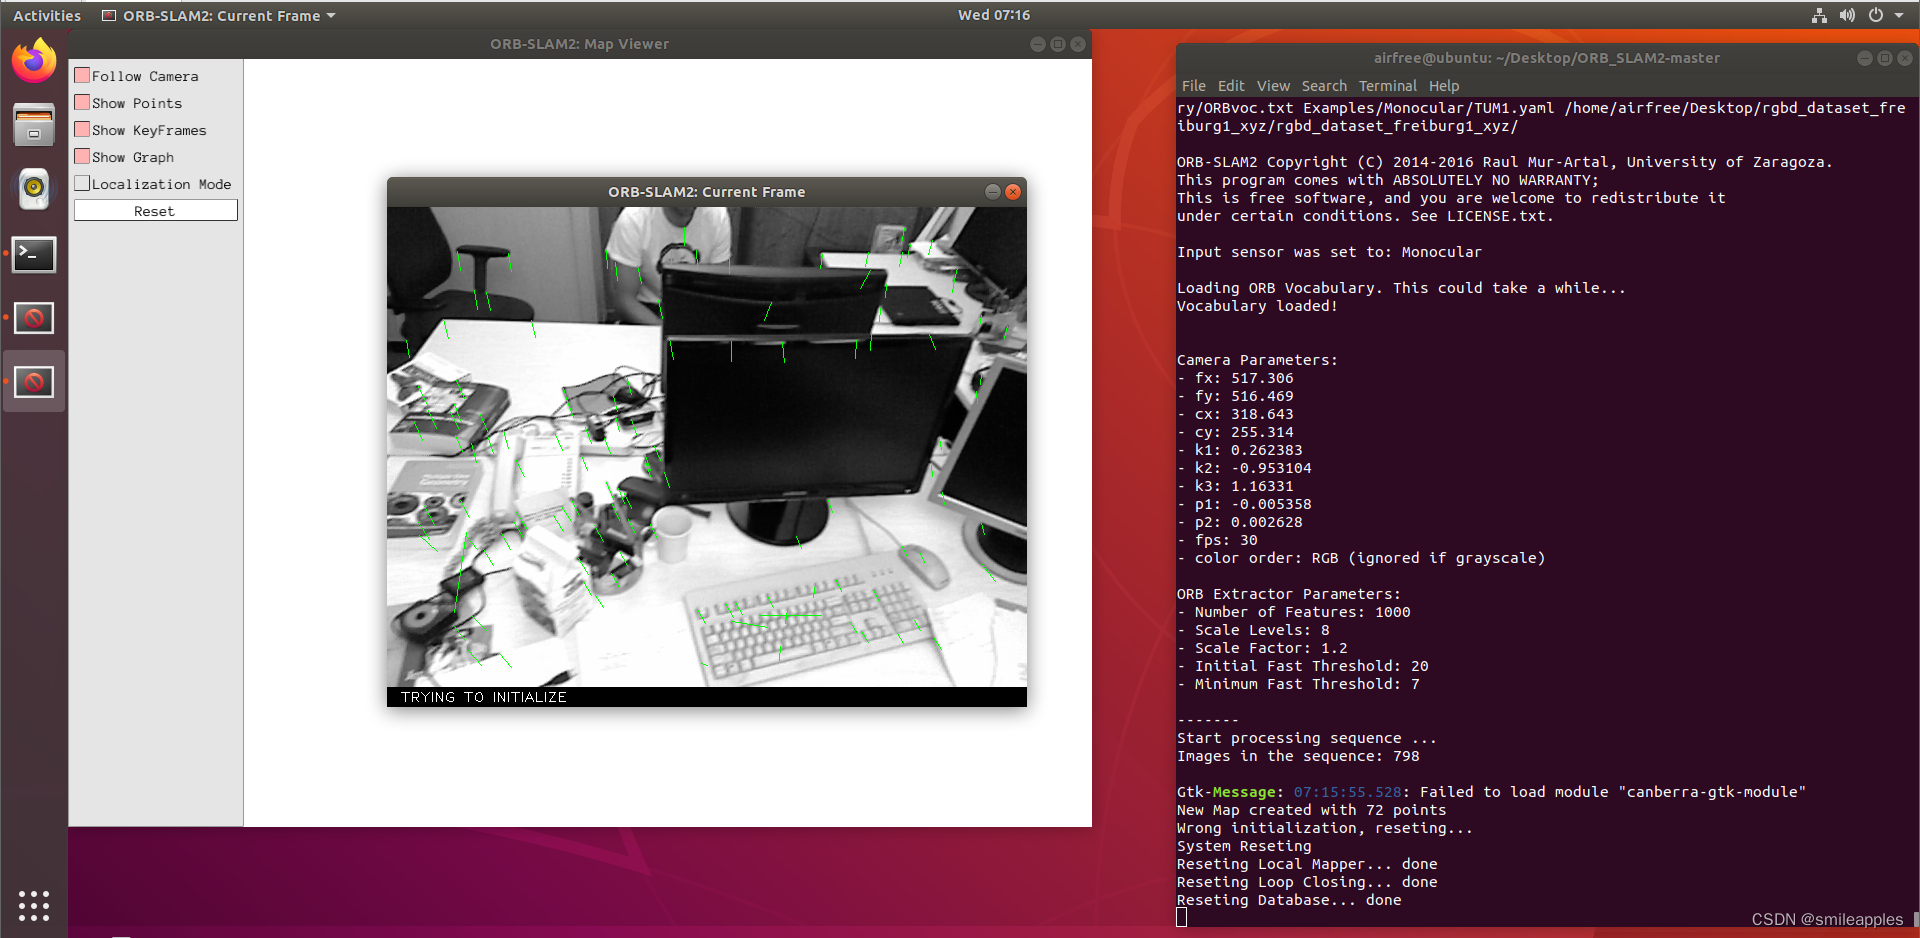The width and height of the screenshot is (1920, 938).
Task: Click the 'Vocabulary loaded!' line in terminal
Action: [x=1257, y=306]
